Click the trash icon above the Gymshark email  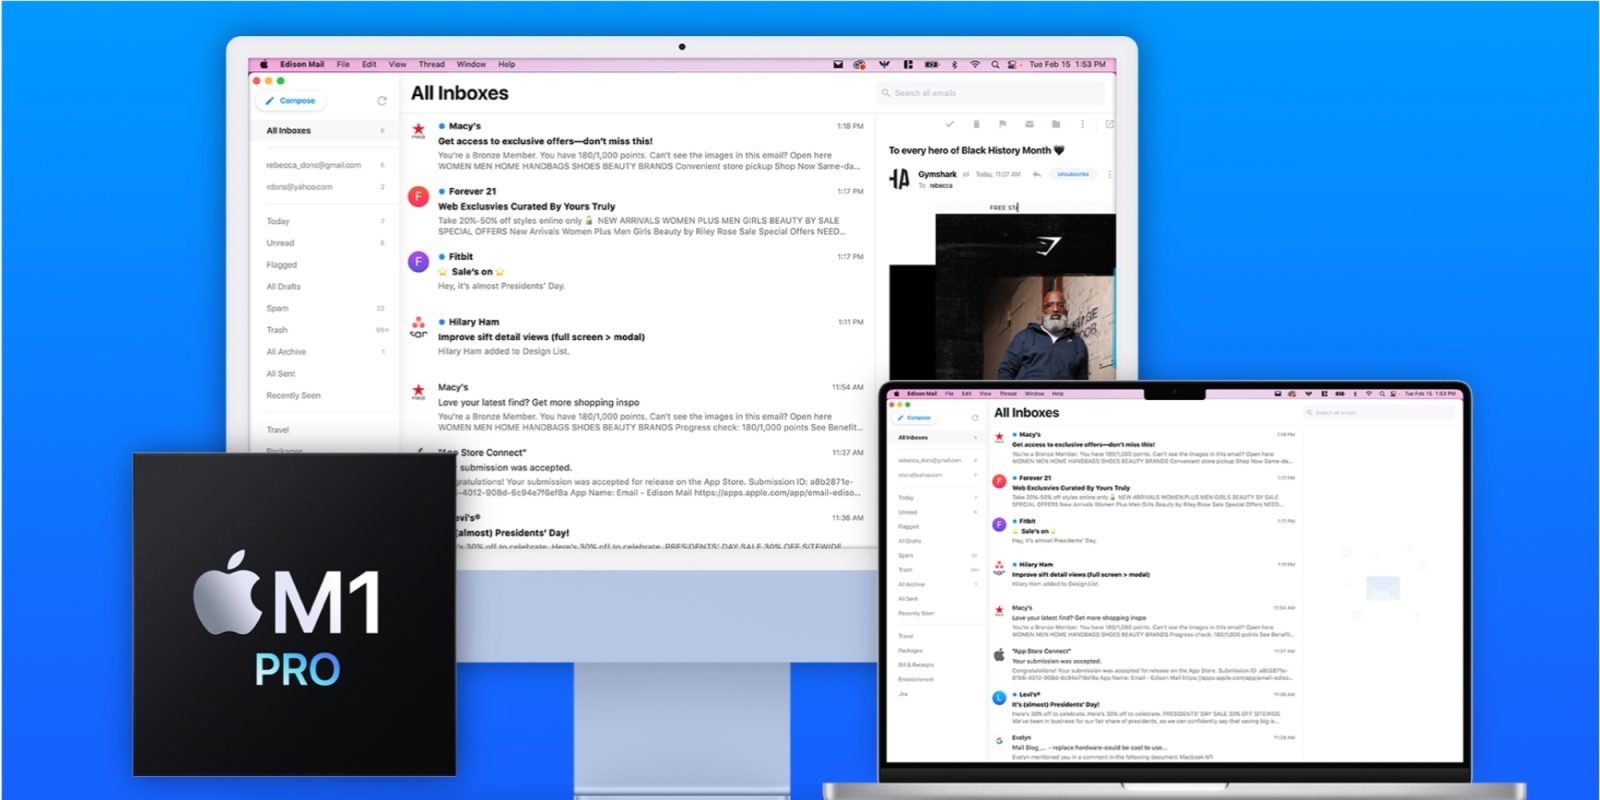[976, 124]
